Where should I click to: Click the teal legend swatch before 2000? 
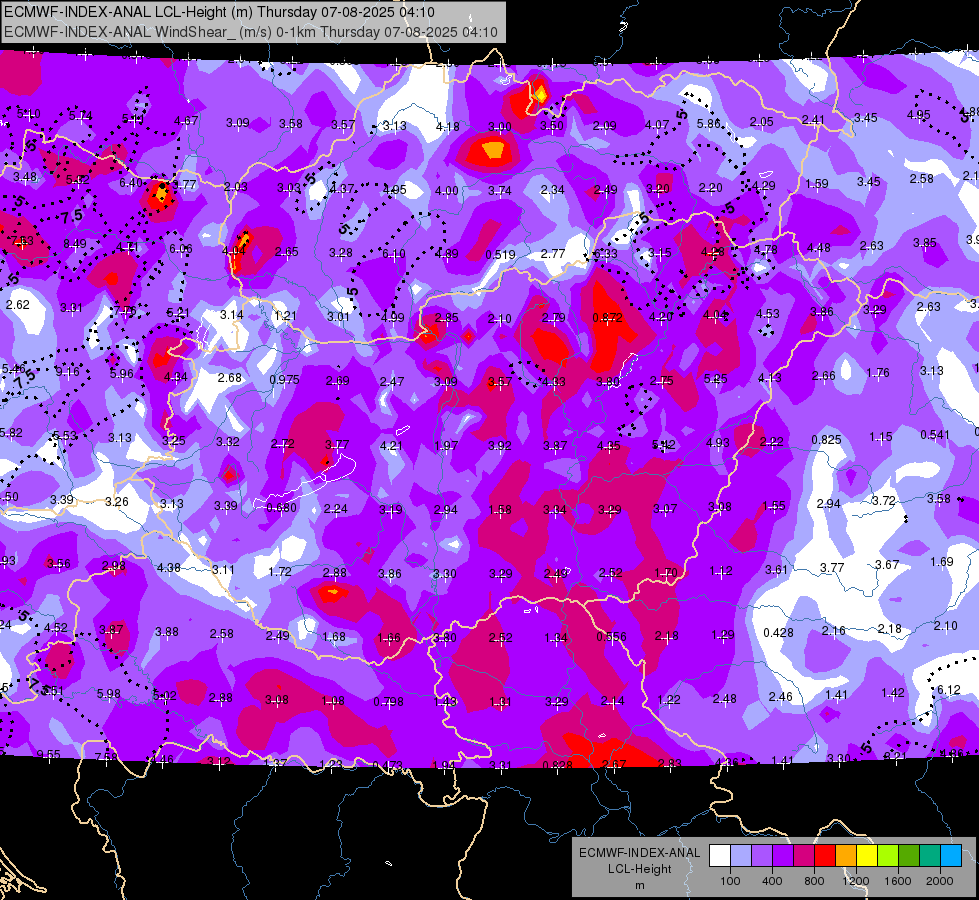(930, 856)
